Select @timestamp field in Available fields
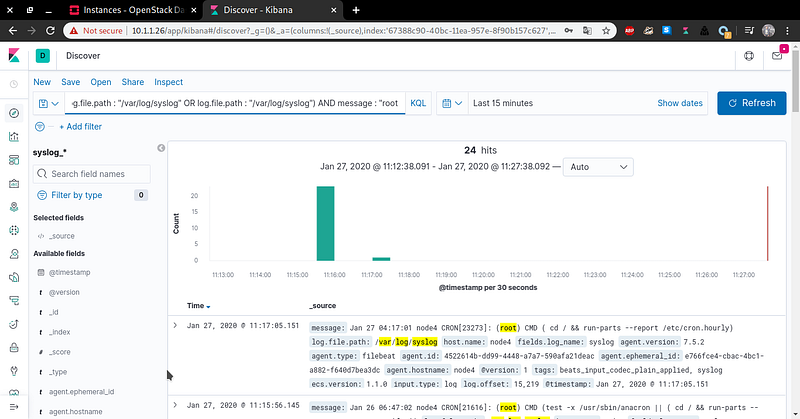Image resolution: width=800 pixels, height=419 pixels. click(69, 273)
